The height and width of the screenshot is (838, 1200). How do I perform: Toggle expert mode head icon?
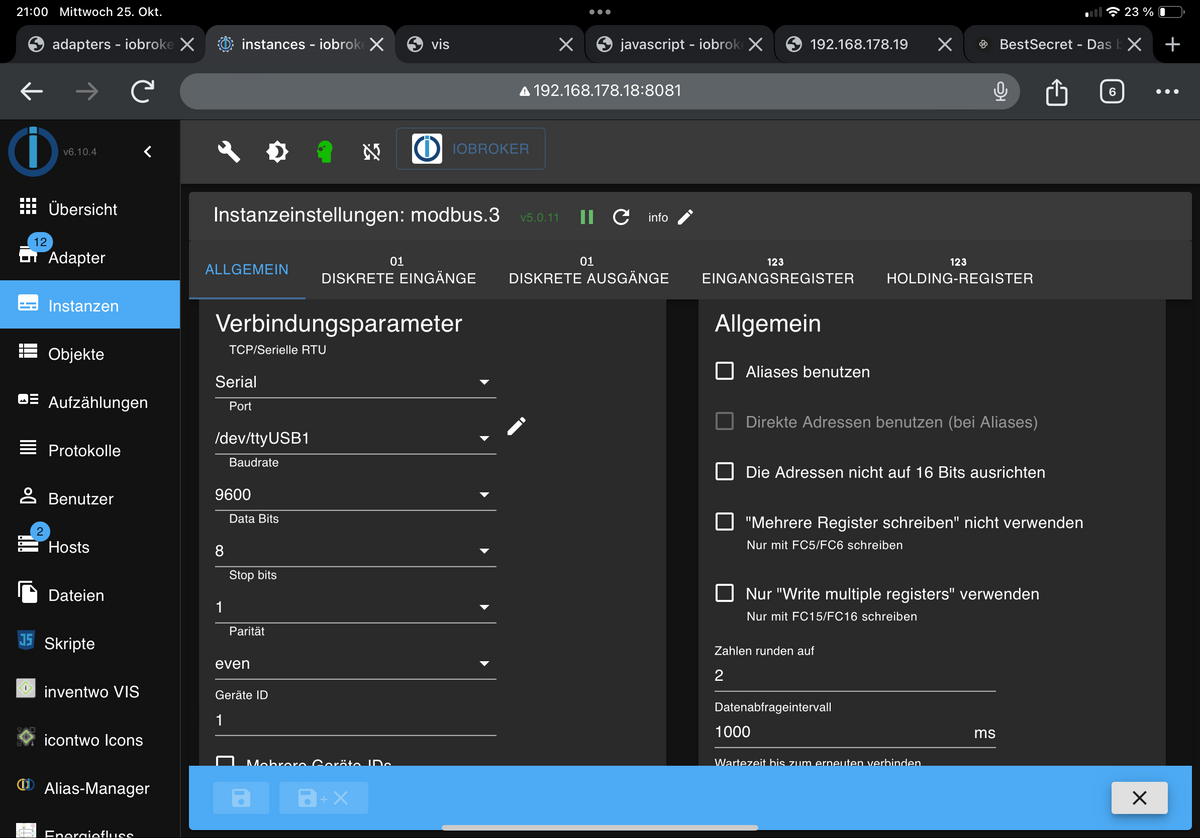coord(324,151)
